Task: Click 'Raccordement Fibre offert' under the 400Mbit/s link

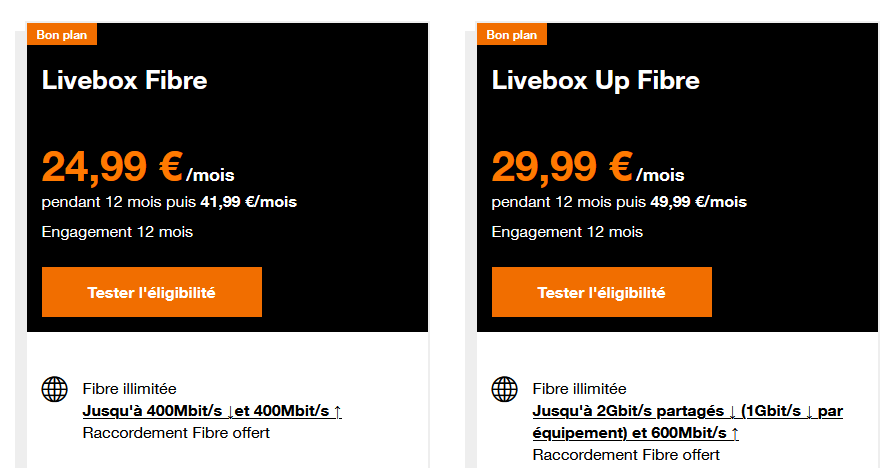Action: click(176, 433)
